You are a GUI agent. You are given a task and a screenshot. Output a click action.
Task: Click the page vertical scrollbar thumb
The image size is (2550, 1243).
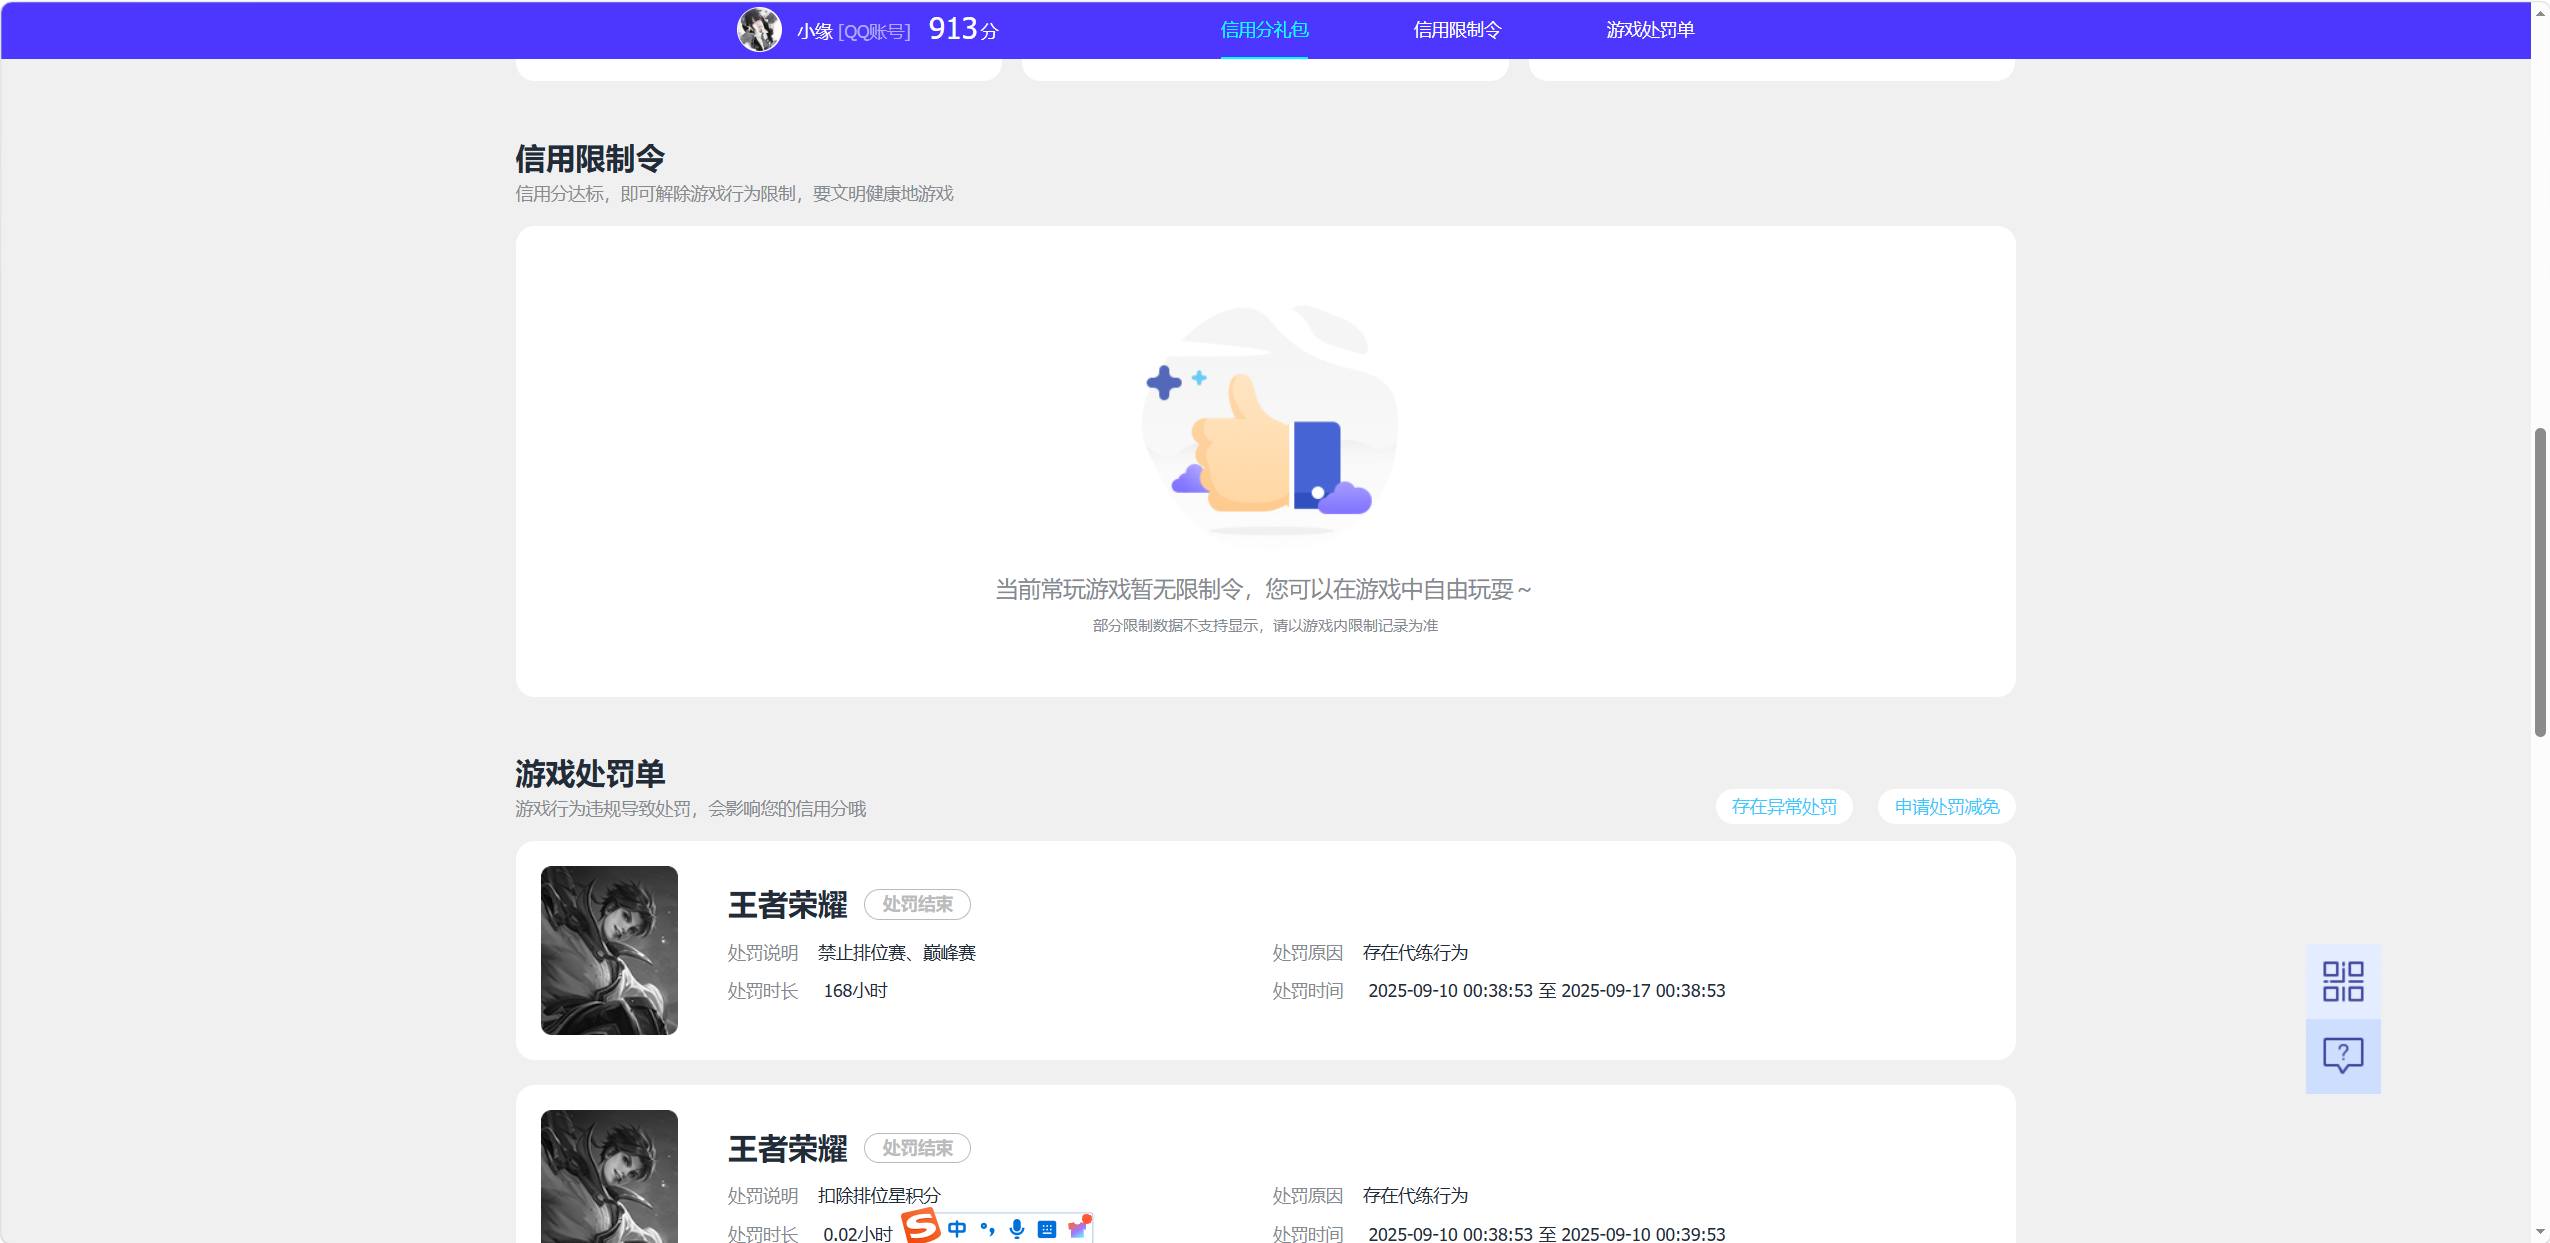tap(2540, 582)
